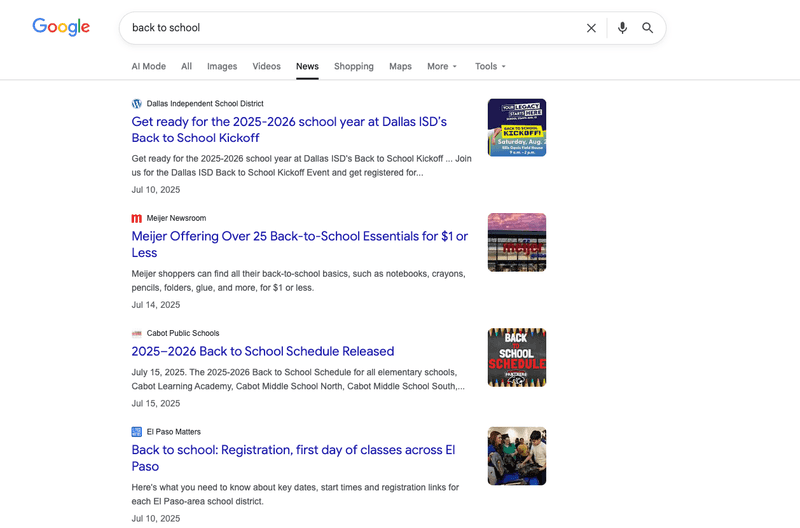Click "Dallas Independent School District" source name
The image size is (800, 528).
click(205, 104)
